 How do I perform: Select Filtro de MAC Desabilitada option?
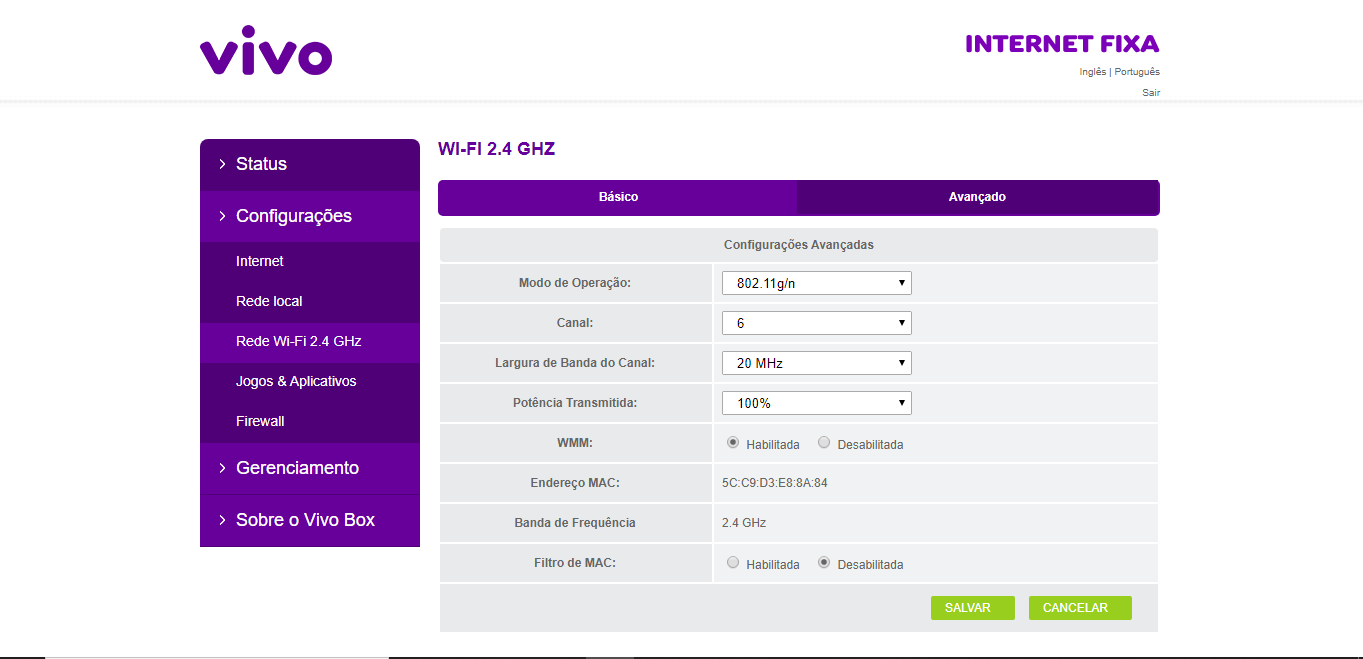[x=824, y=563]
